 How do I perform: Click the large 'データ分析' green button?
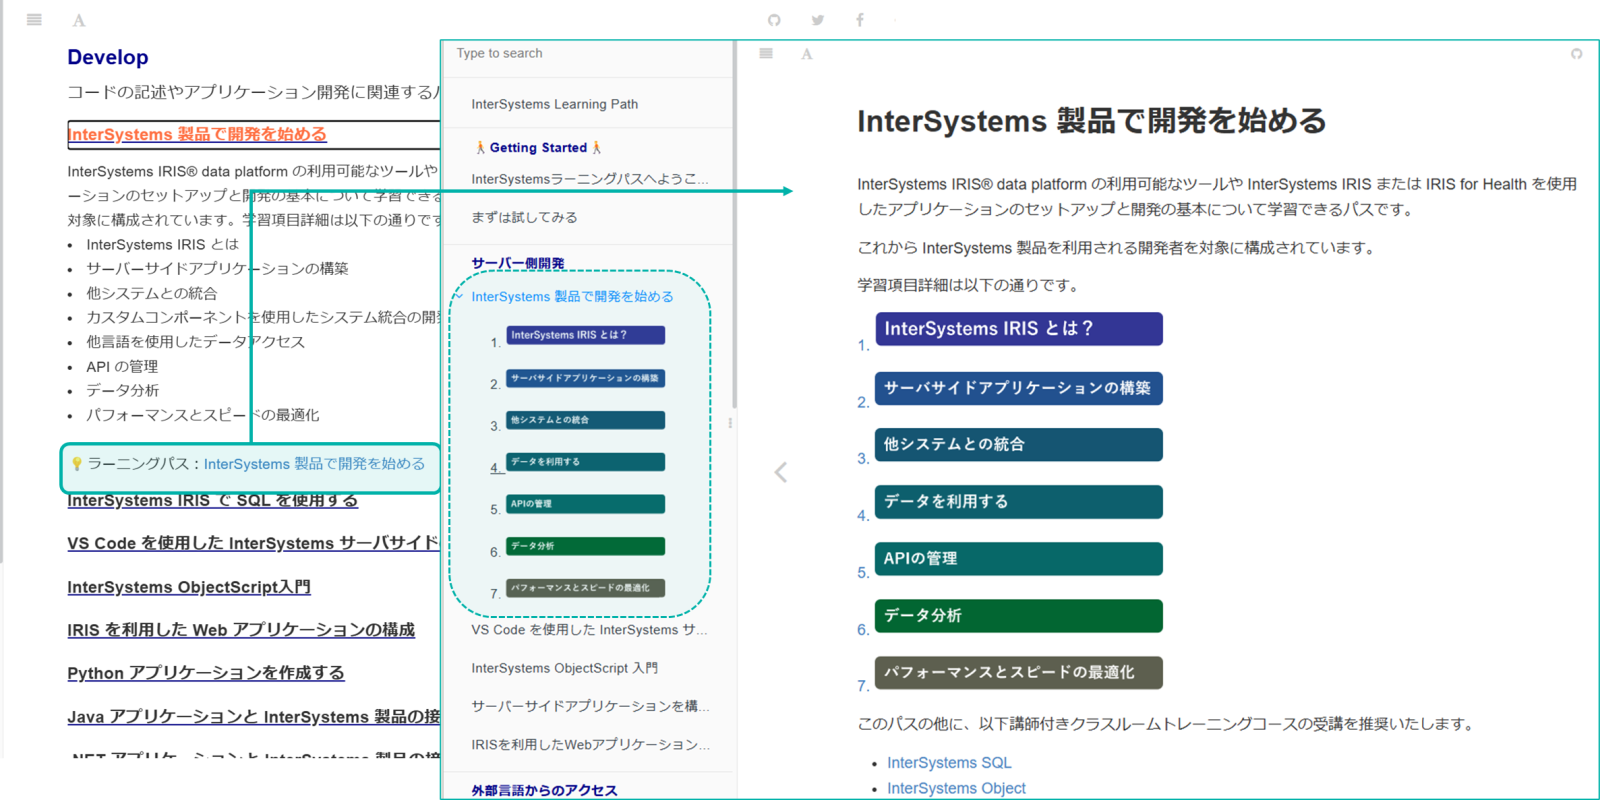point(1018,616)
